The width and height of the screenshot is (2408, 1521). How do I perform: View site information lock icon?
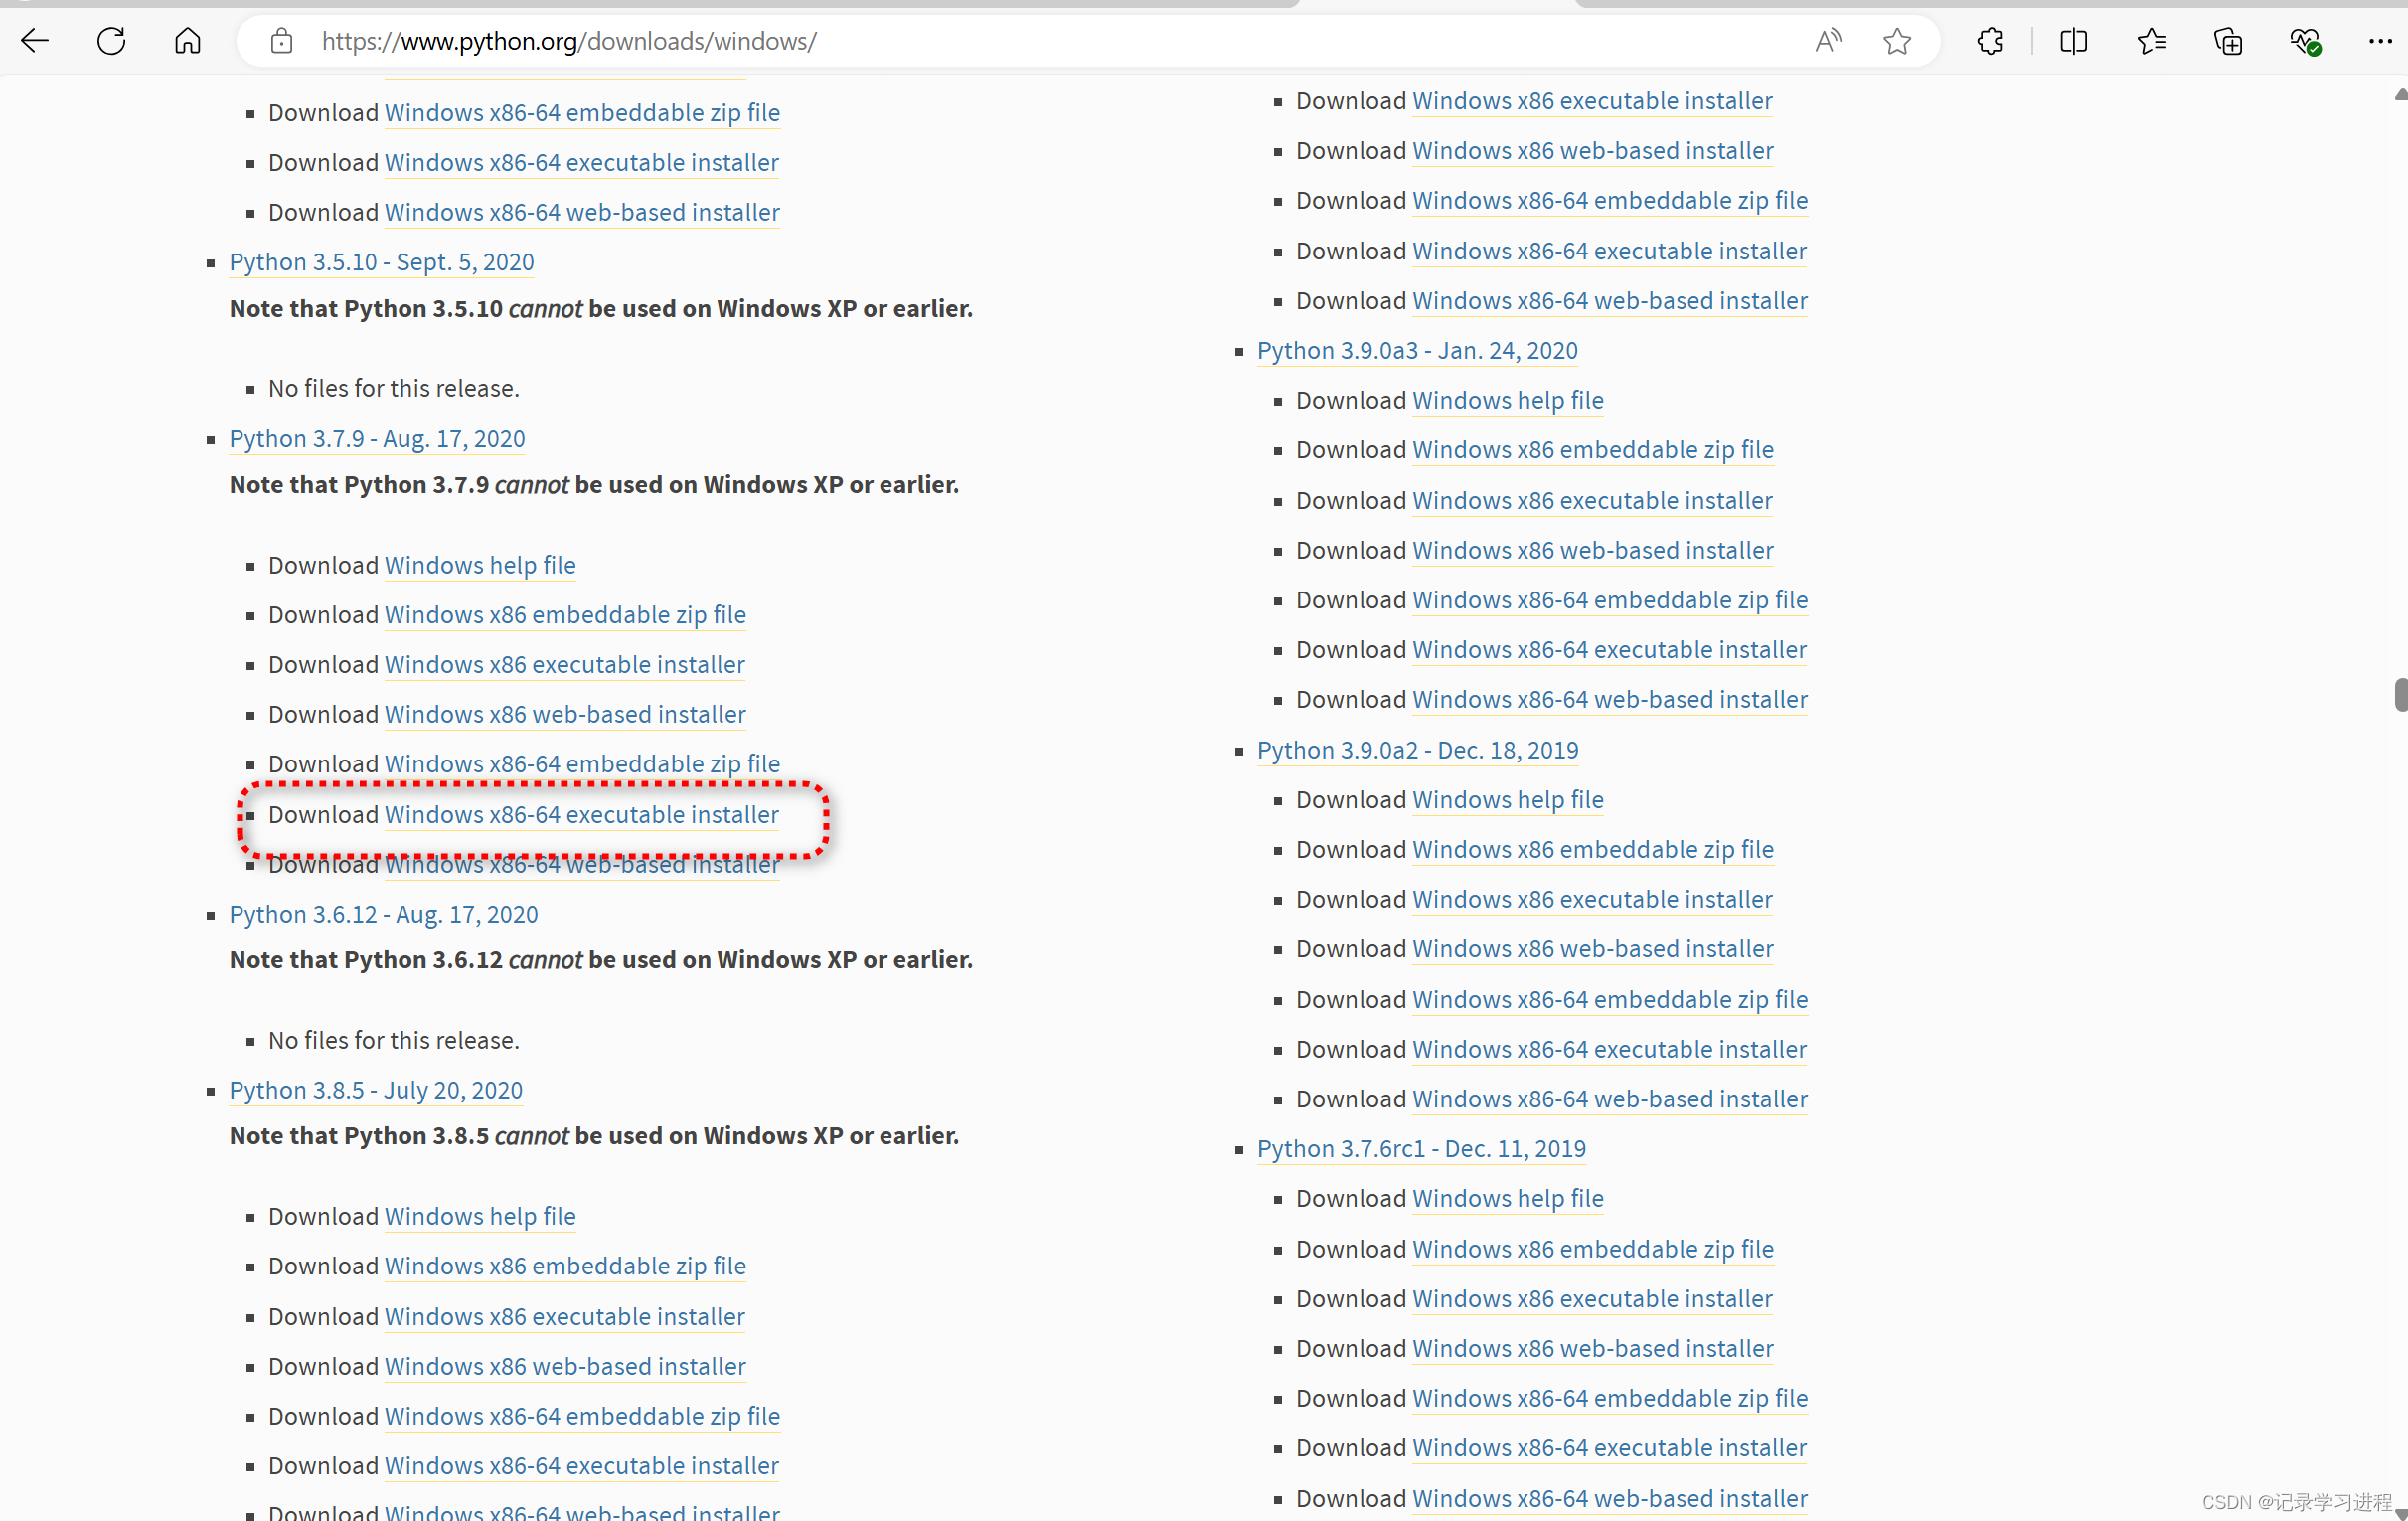[x=282, y=41]
